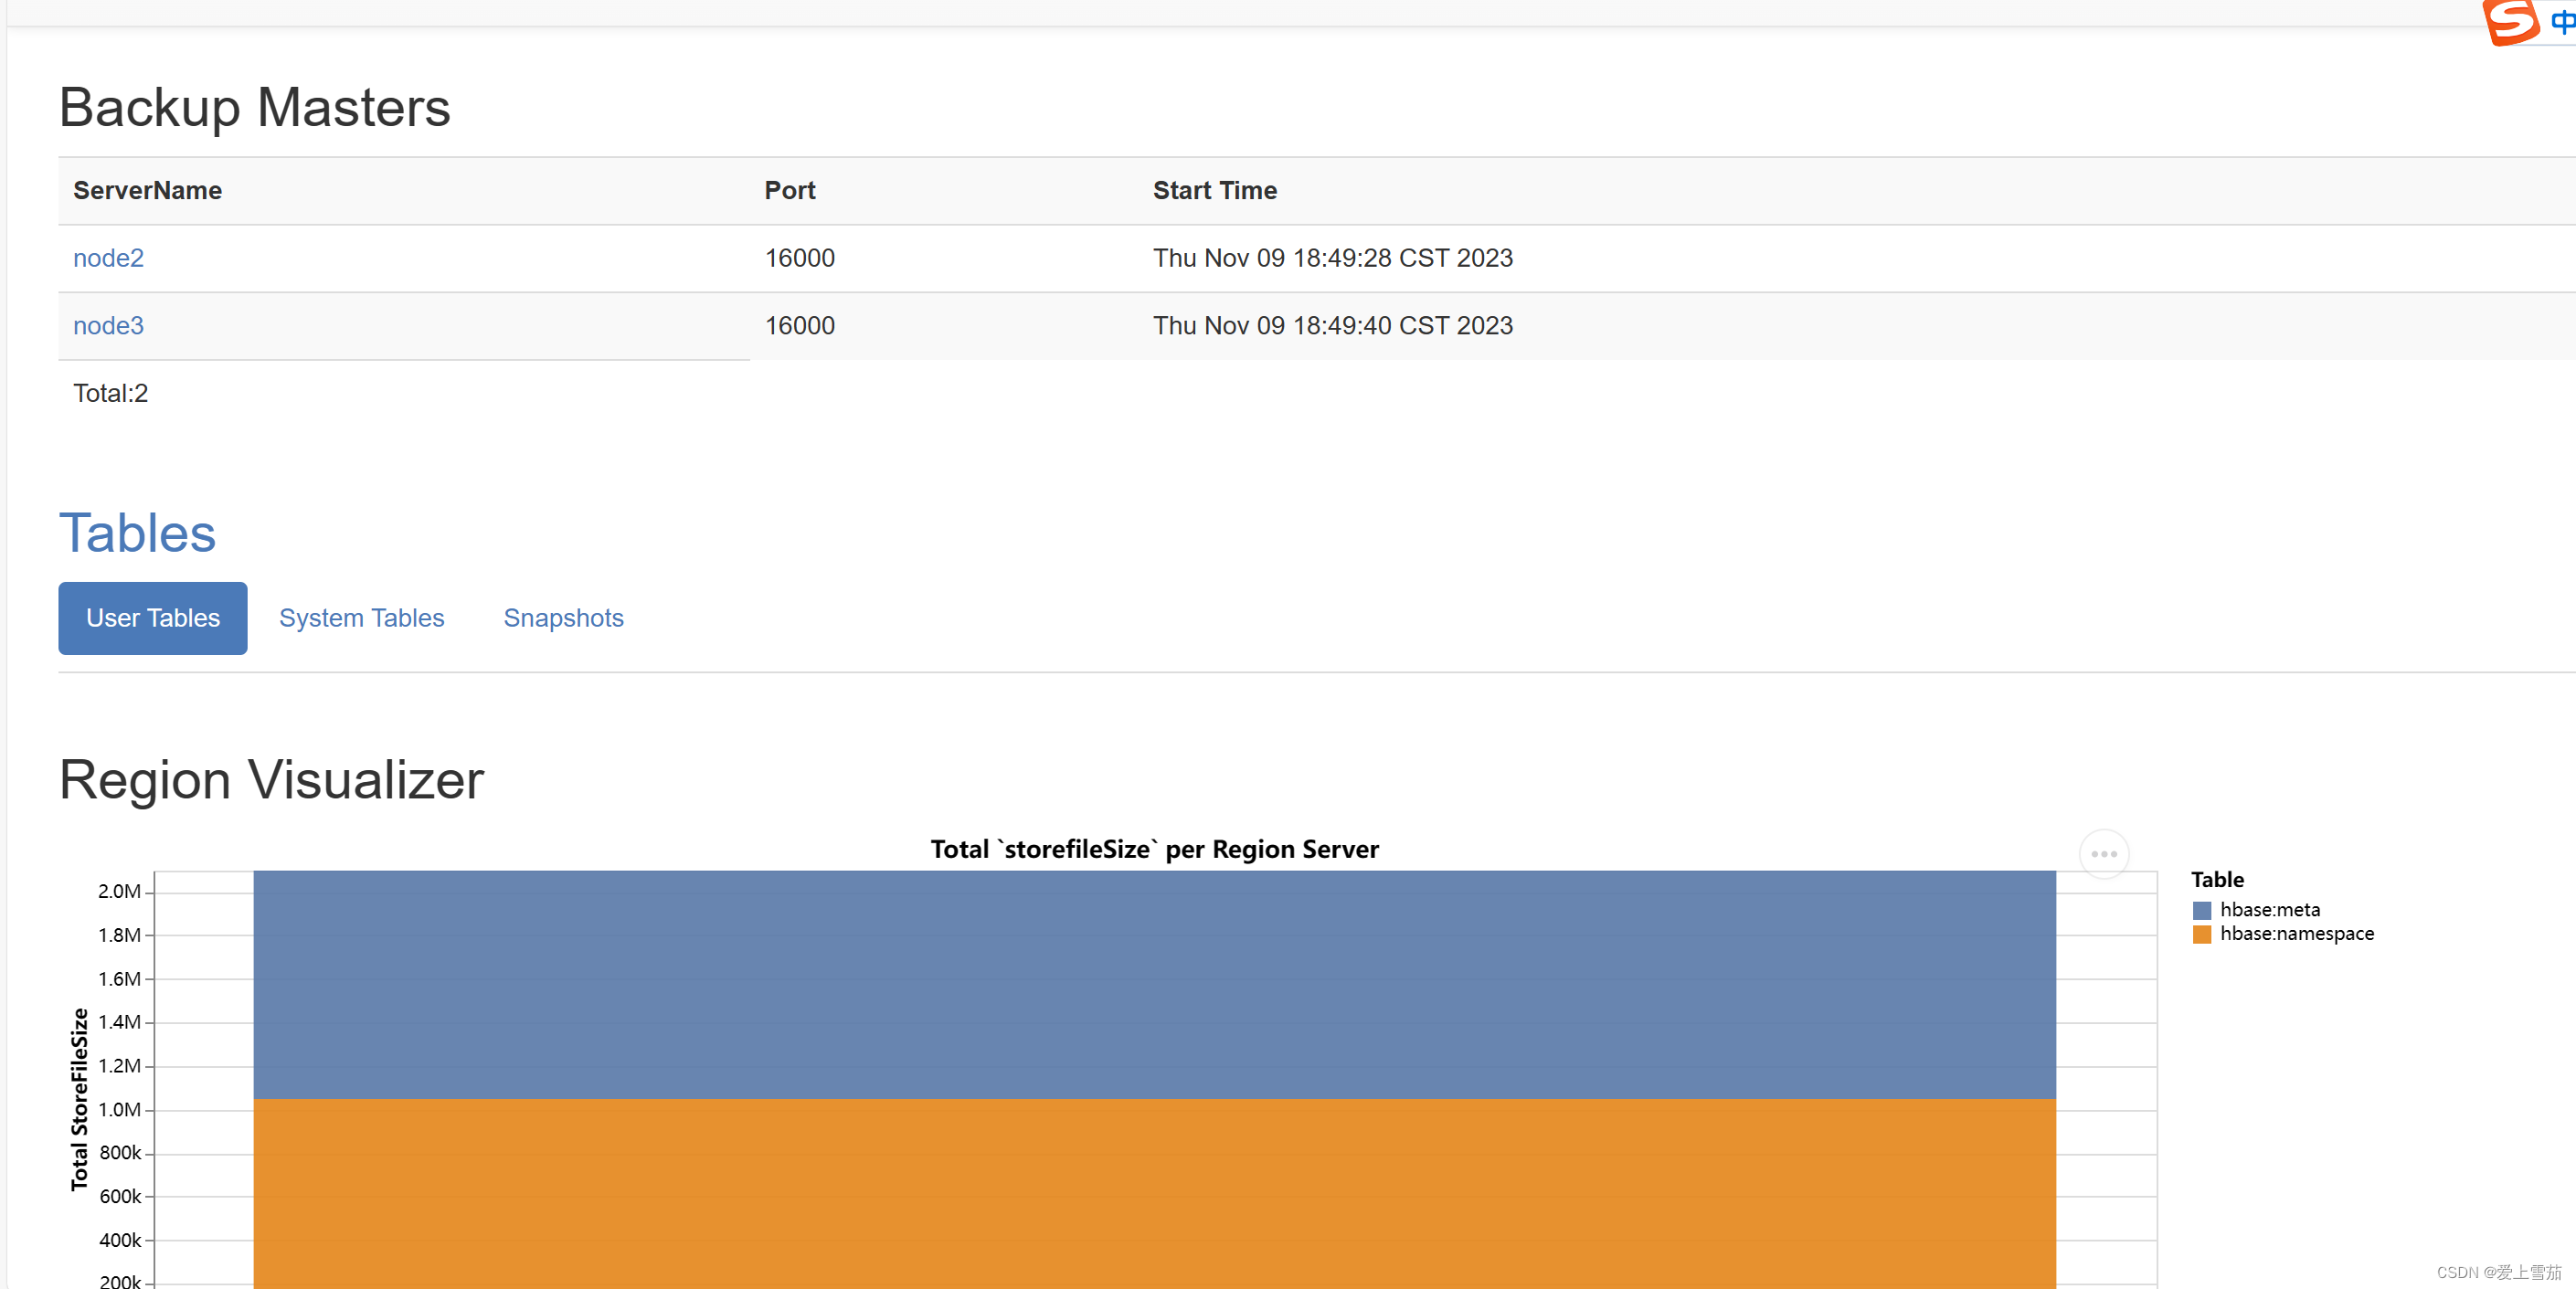Image resolution: width=2576 pixels, height=1289 pixels.
Task: Click the blue hbase:meta bar segment
Action: tap(1154, 985)
